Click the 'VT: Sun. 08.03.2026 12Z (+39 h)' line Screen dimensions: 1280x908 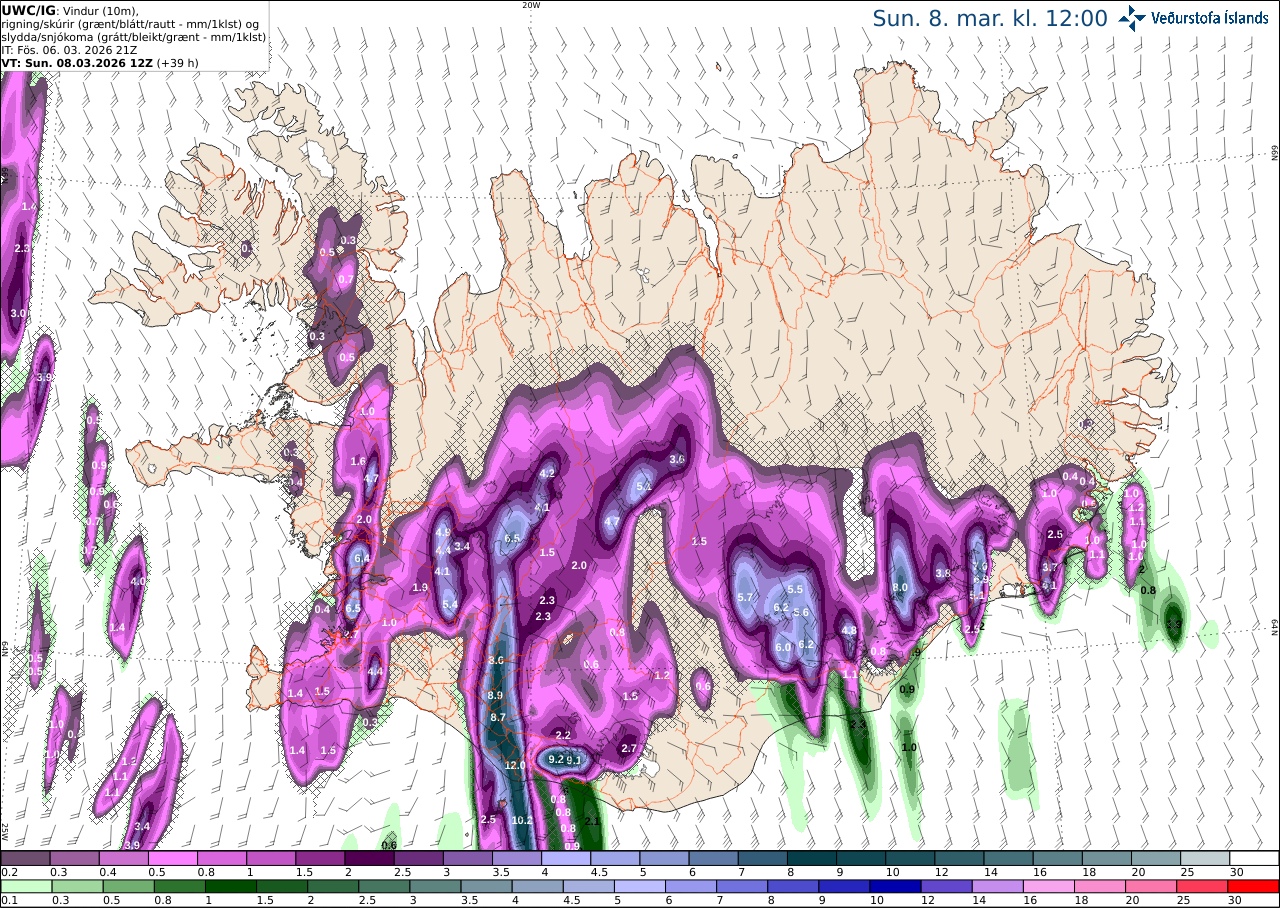click(100, 63)
